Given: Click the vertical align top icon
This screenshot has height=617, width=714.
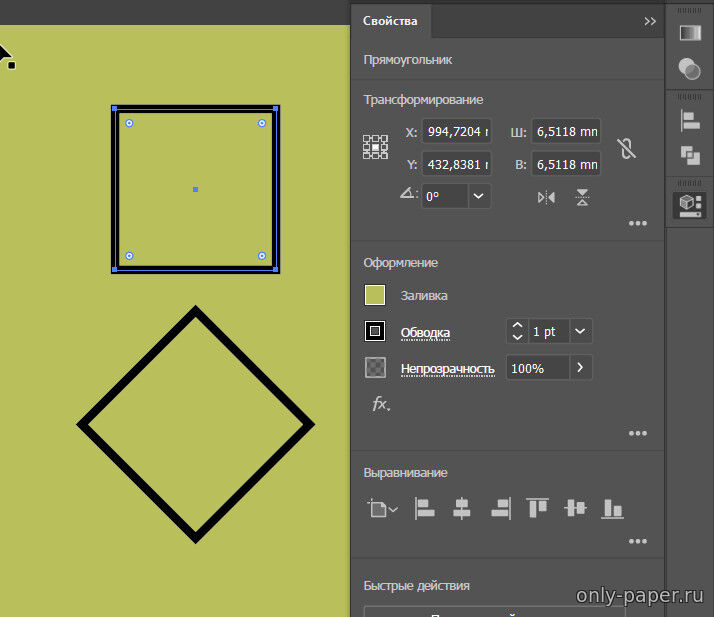Looking at the screenshot, I should click(x=538, y=508).
